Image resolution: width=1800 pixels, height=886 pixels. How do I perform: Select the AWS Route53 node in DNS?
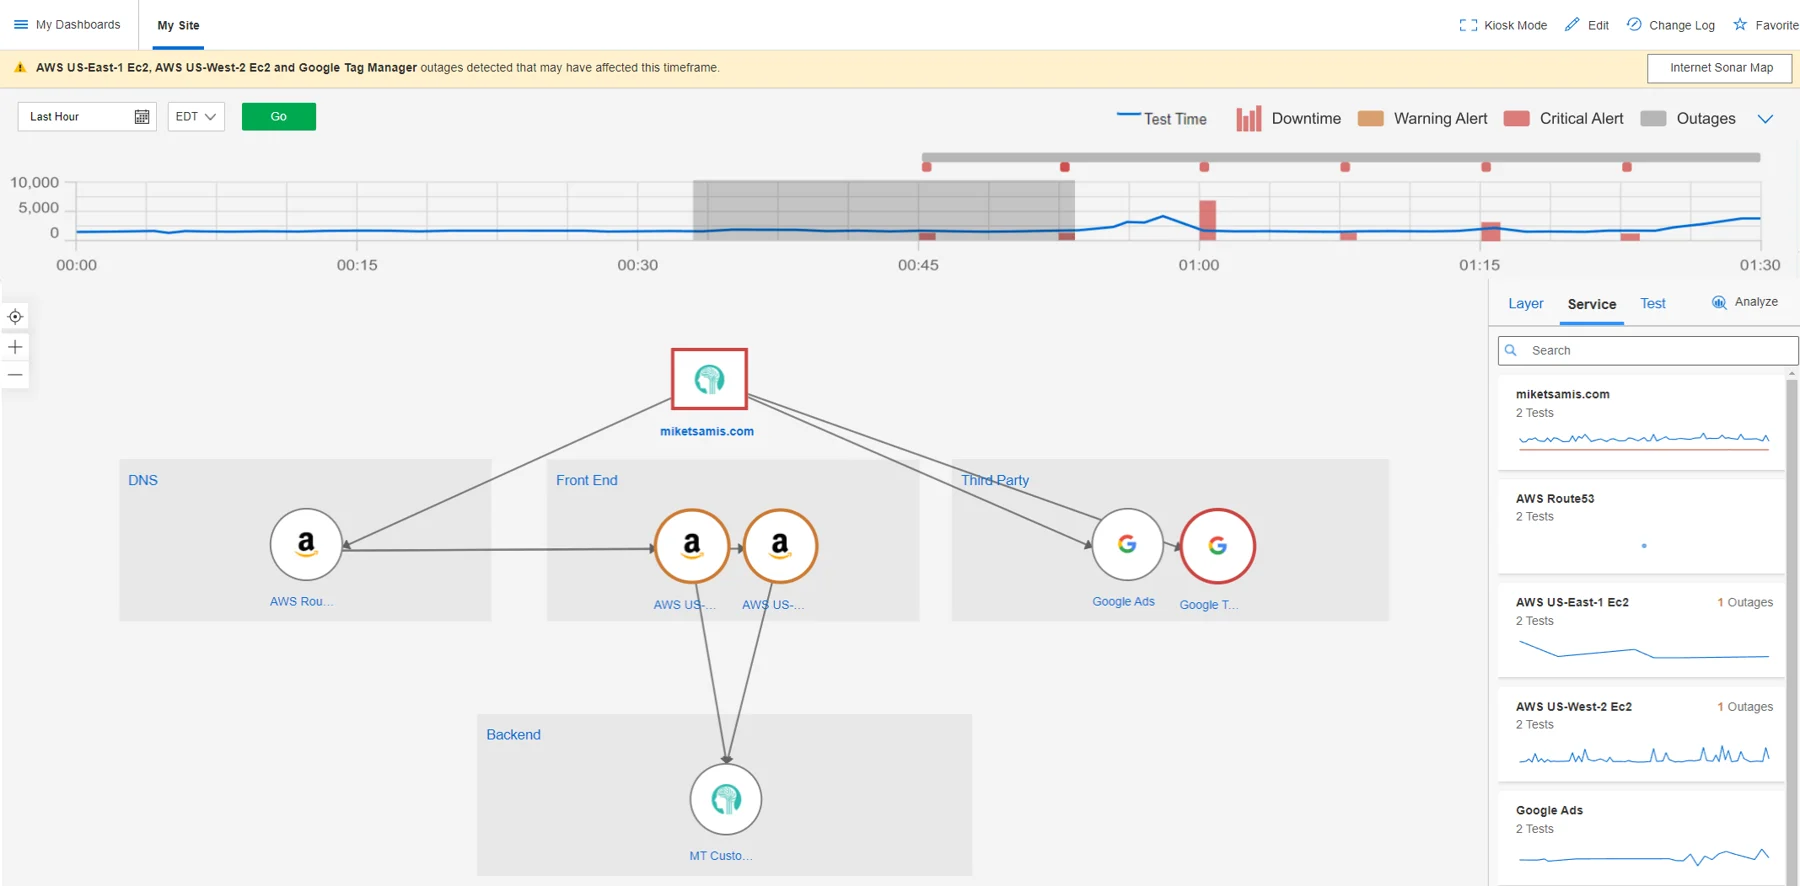click(x=306, y=545)
